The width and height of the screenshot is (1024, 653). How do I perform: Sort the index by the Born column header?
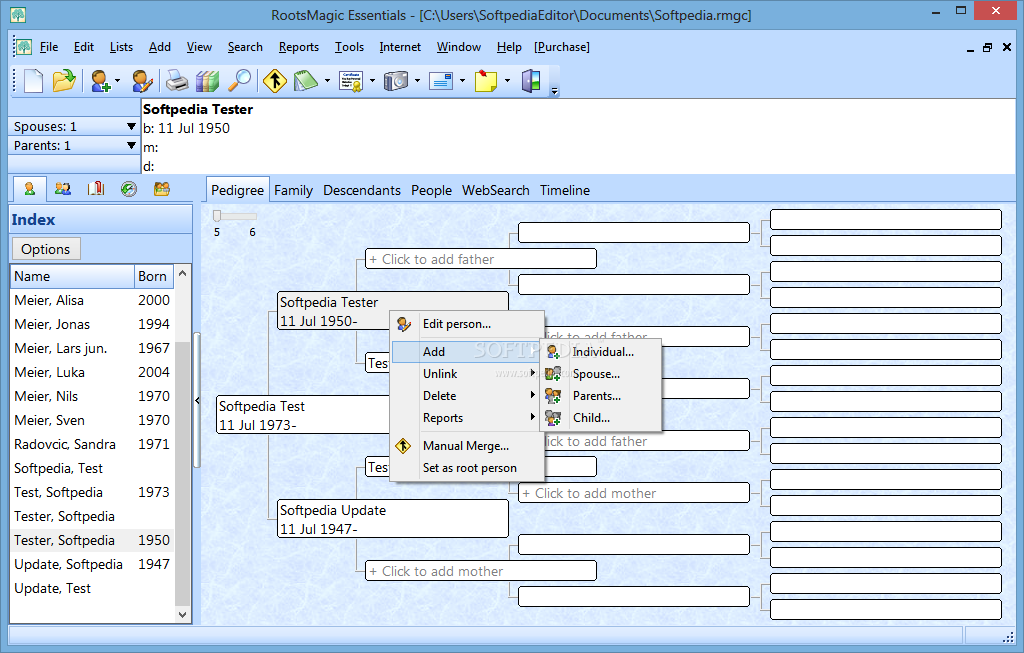pos(153,276)
